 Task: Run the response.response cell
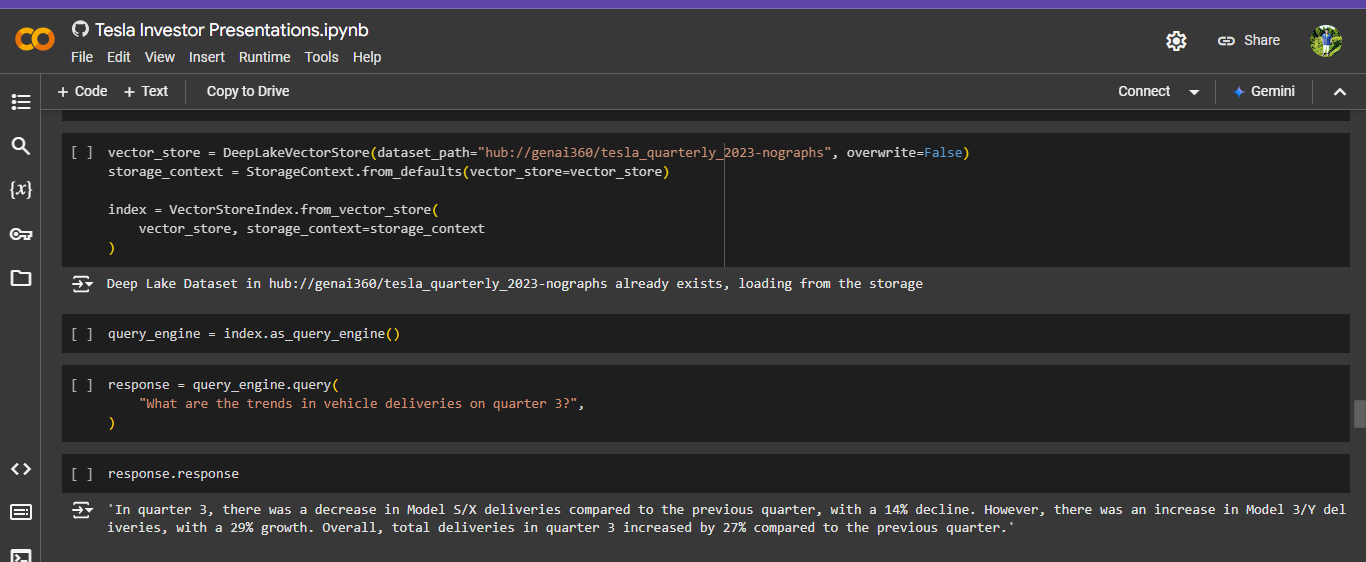click(82, 474)
